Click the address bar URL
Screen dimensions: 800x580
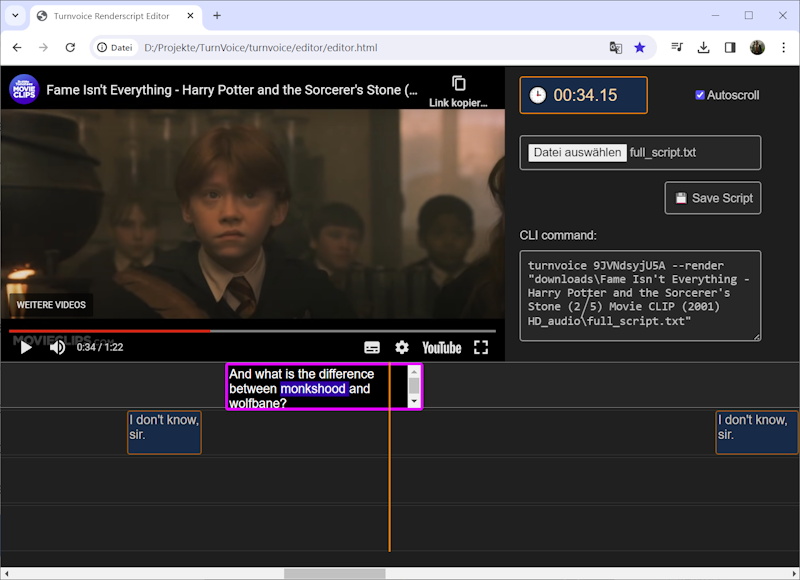tap(261, 47)
